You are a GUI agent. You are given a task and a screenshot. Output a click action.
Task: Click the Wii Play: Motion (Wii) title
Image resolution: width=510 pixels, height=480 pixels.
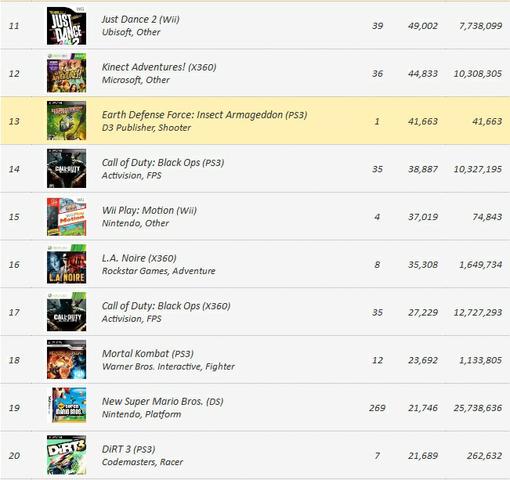[x=149, y=210]
